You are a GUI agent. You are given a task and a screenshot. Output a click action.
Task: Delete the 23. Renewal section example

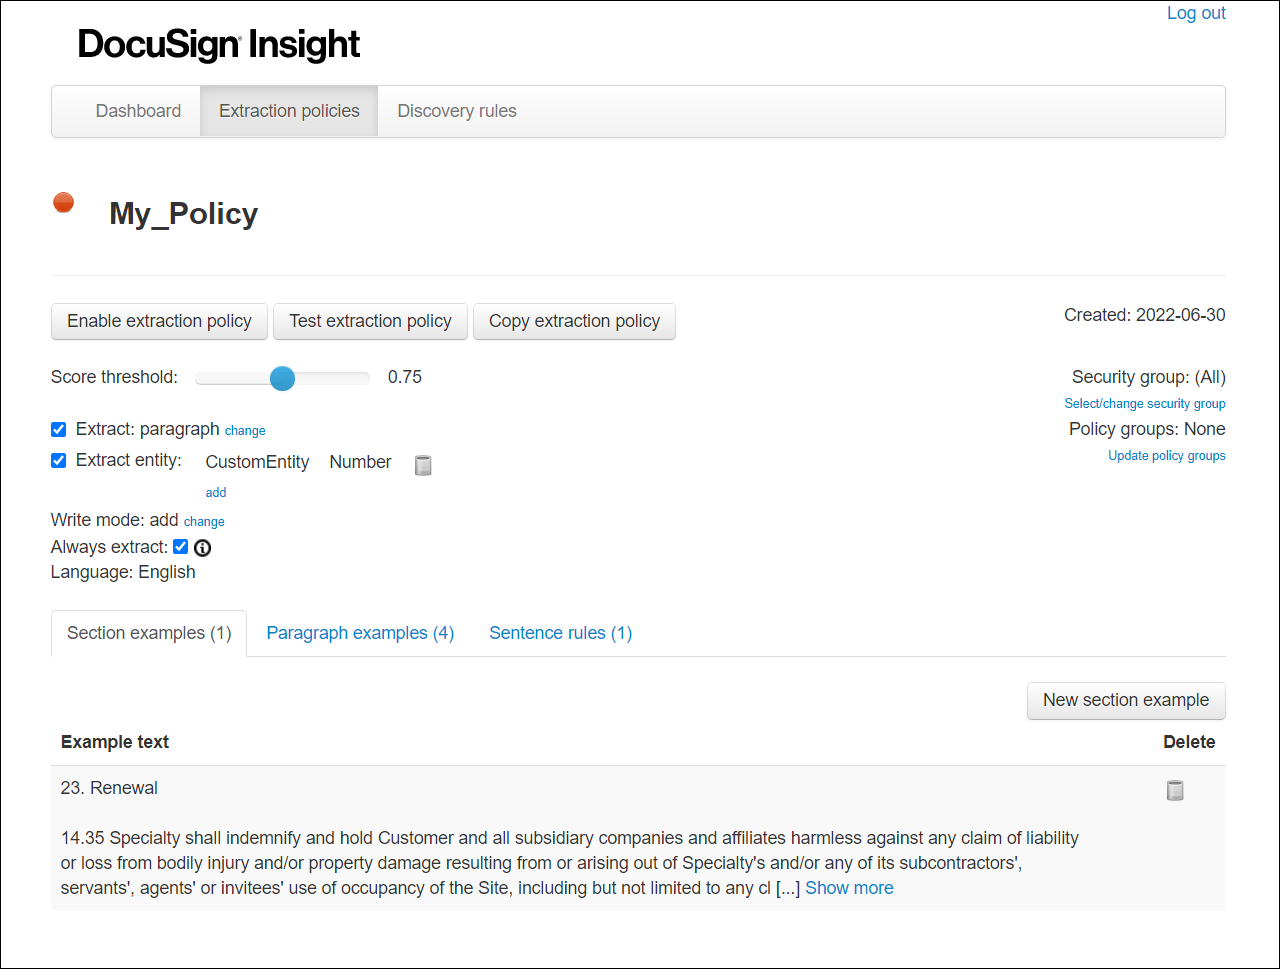(x=1174, y=789)
